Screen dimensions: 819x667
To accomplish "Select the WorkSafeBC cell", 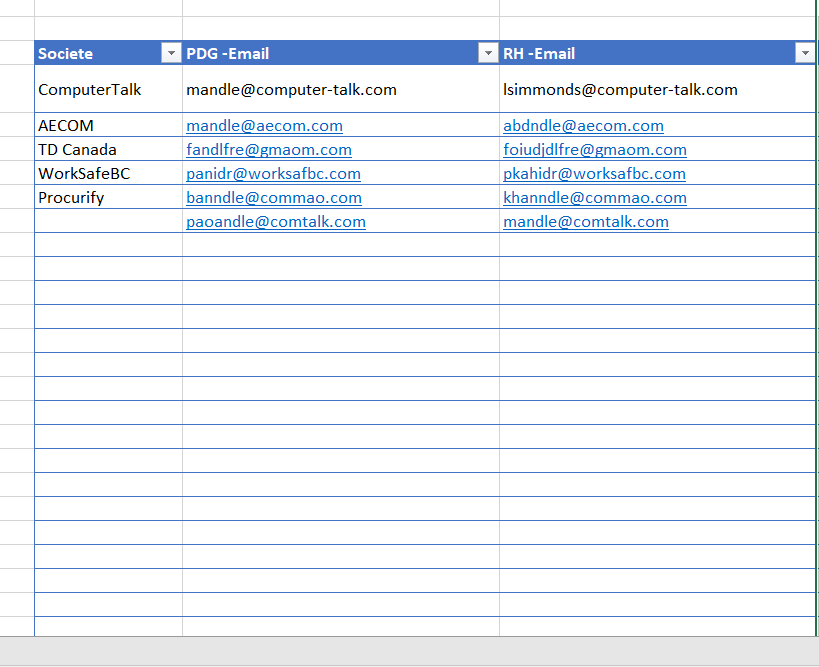I will click(x=84, y=174).
